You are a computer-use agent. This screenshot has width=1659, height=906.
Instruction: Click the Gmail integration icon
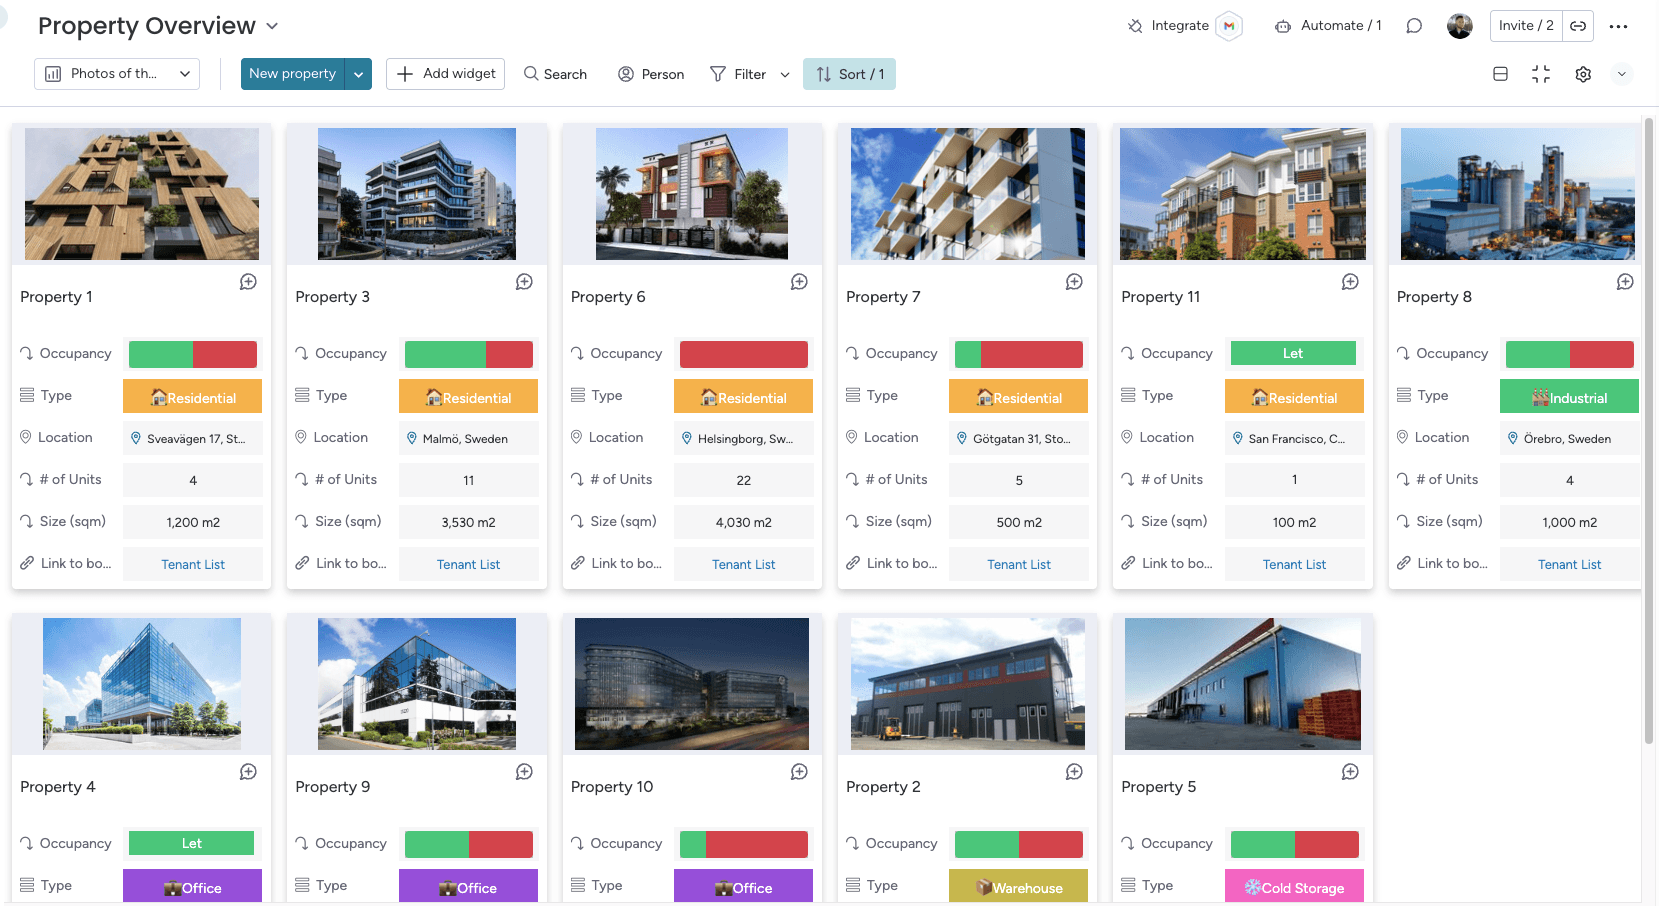click(x=1229, y=26)
